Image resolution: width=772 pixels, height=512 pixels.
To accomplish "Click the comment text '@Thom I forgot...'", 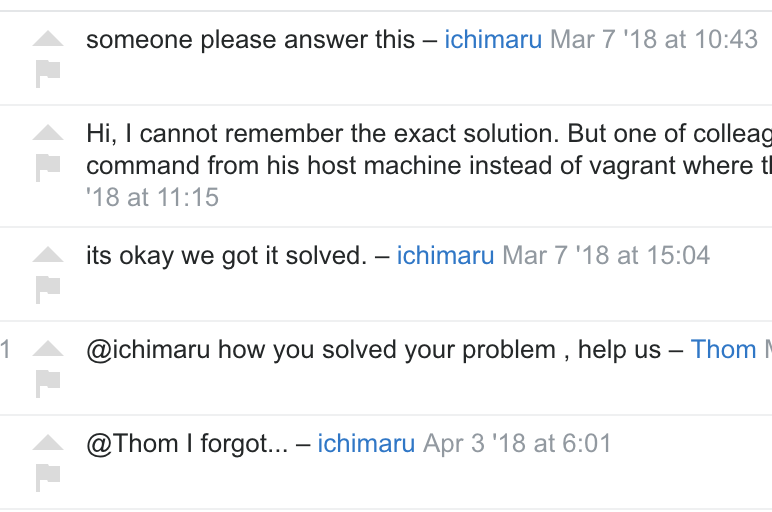I will point(187,444).
